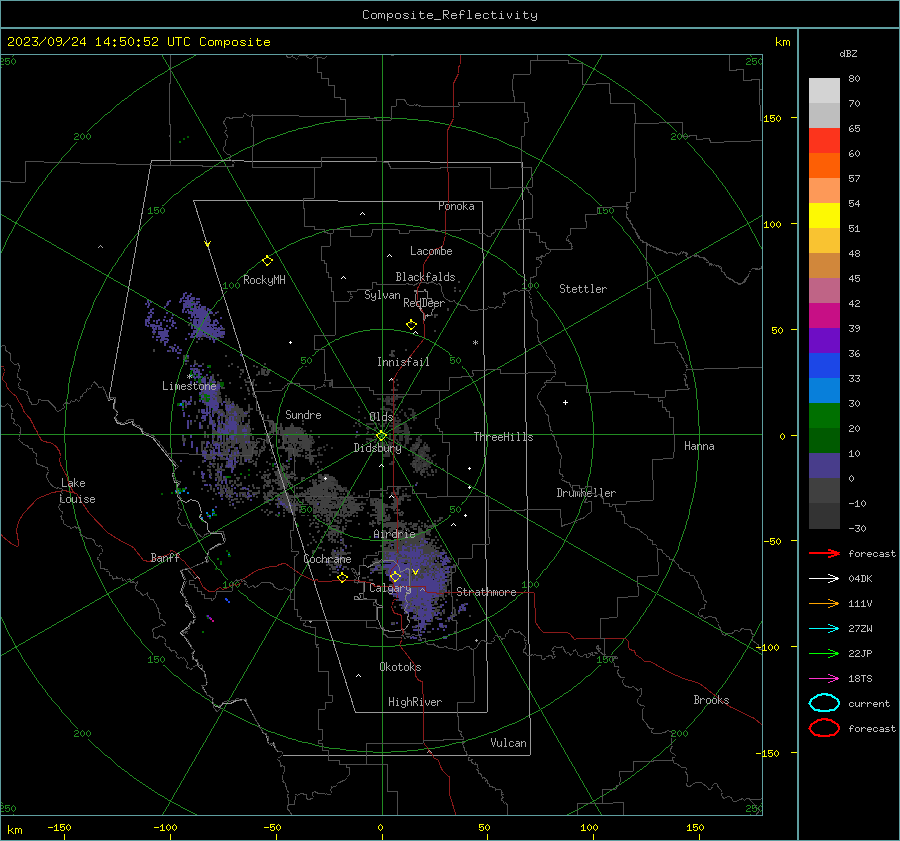Click the white asterisk marker east of Innisfail
The width and height of the screenshot is (900, 841).
pyautogui.click(x=475, y=343)
